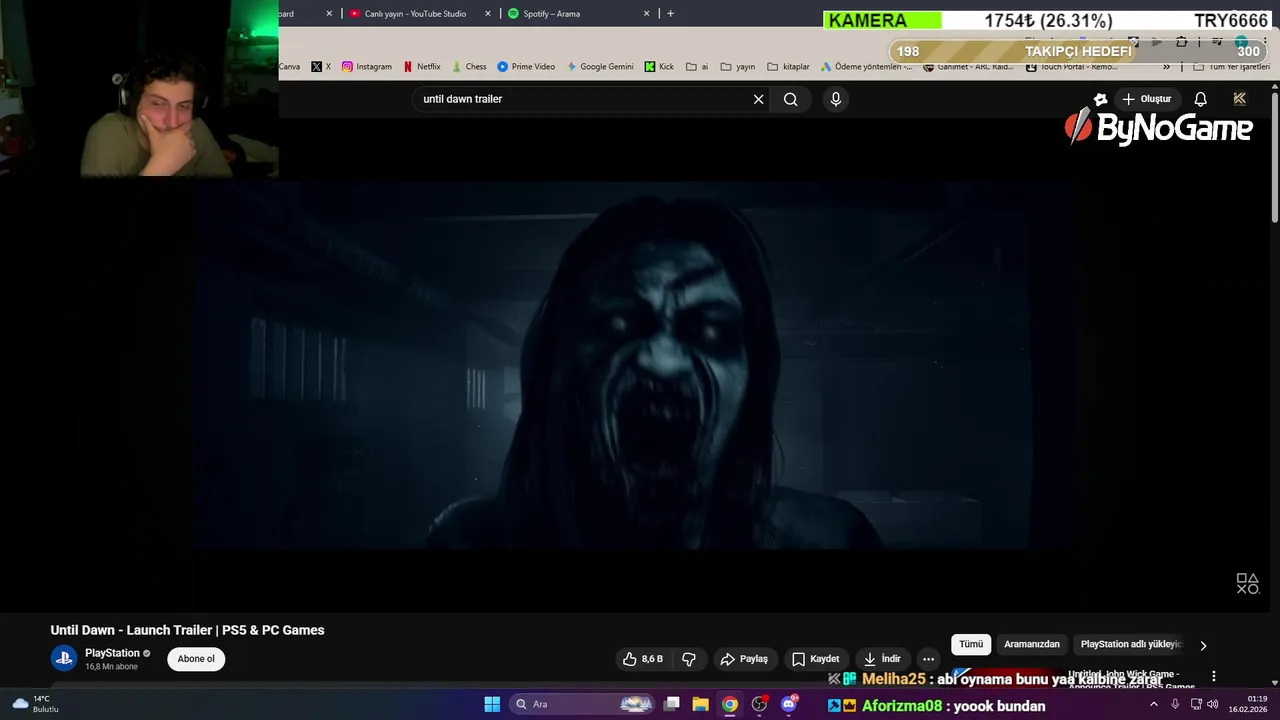
Task: Select the Aramanızdan filter chip
Action: coord(1031,644)
